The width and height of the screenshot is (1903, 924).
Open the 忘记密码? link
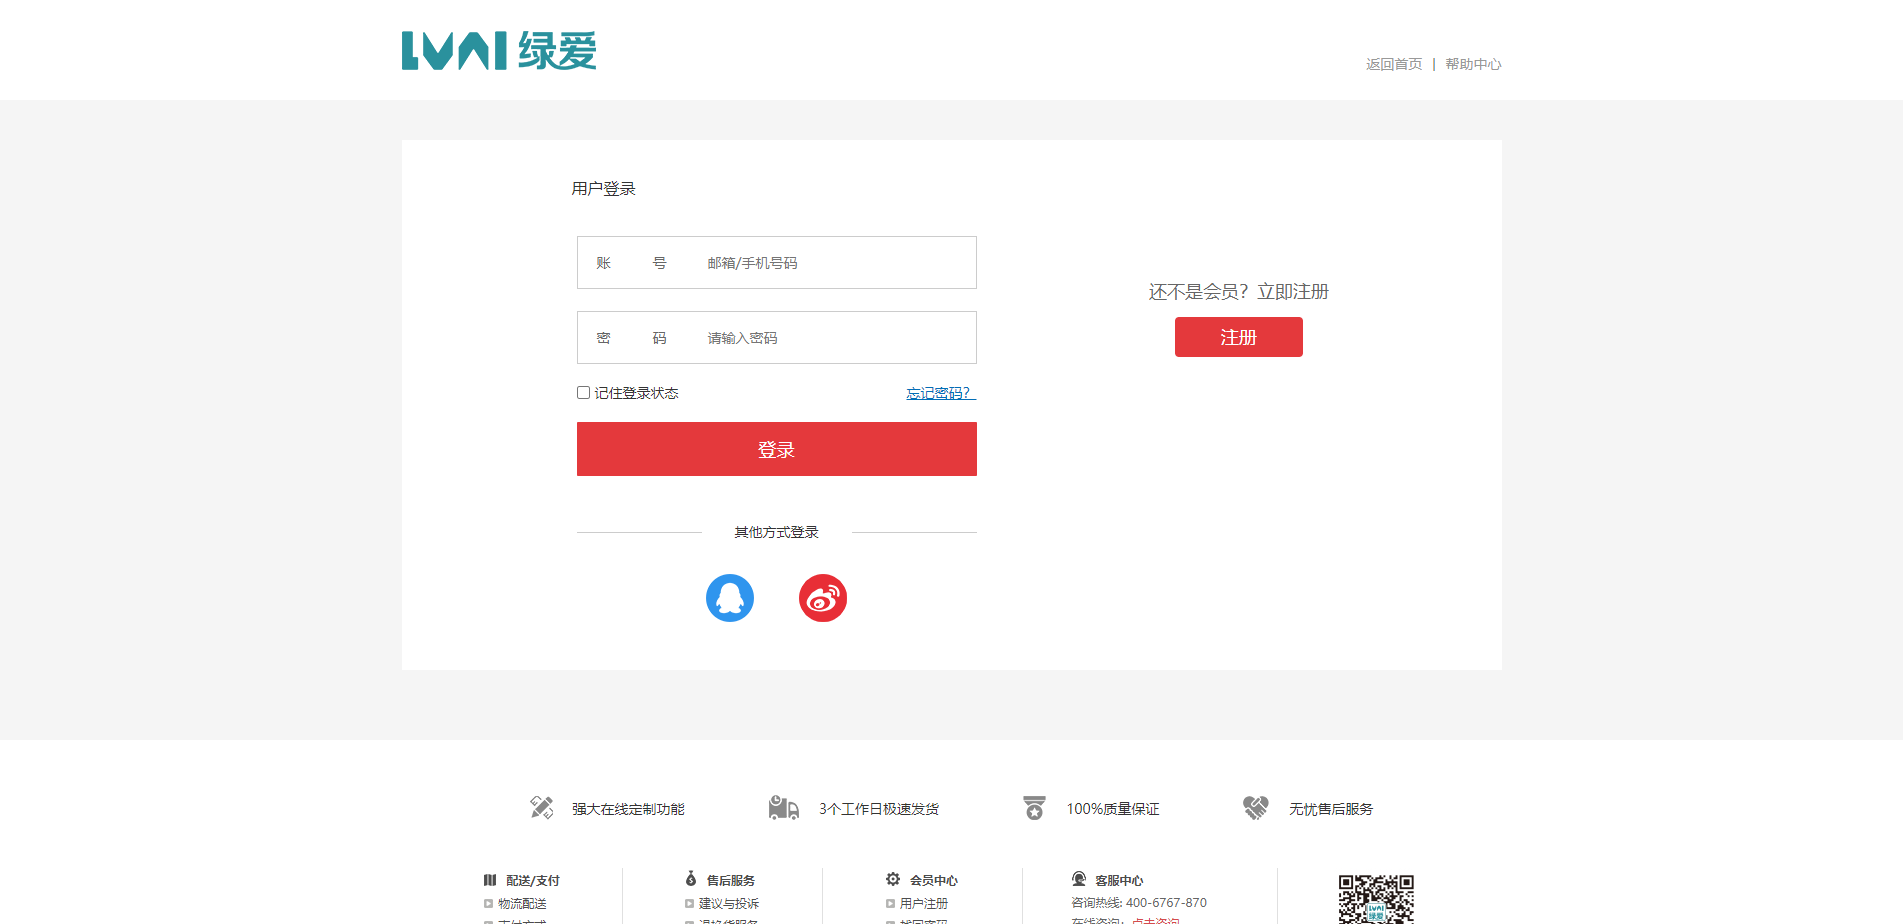[x=939, y=393]
